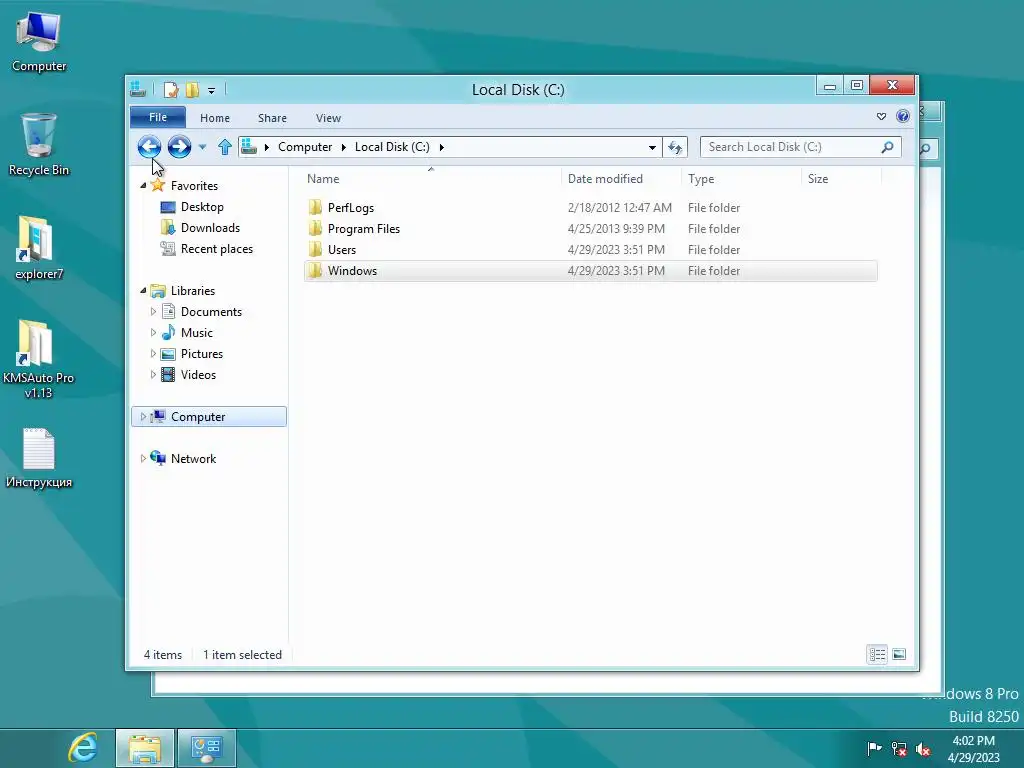Select the Computer desktop icon
This screenshot has height=768, width=1024.
click(39, 42)
